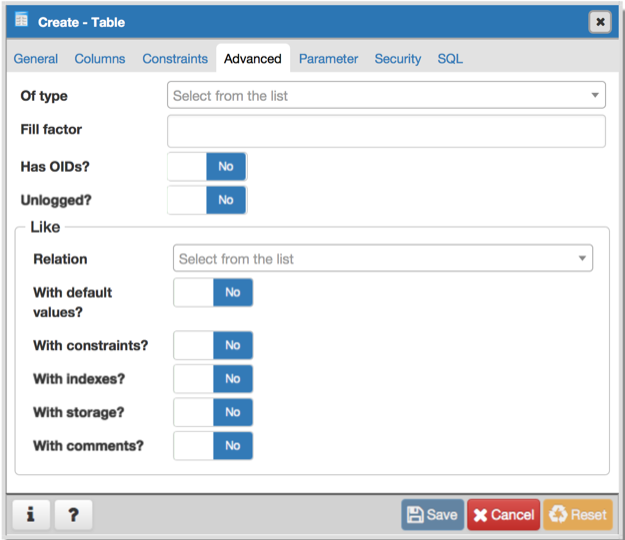The width and height of the screenshot is (625, 540).
Task: Switch to the General tab
Action: [36, 59]
